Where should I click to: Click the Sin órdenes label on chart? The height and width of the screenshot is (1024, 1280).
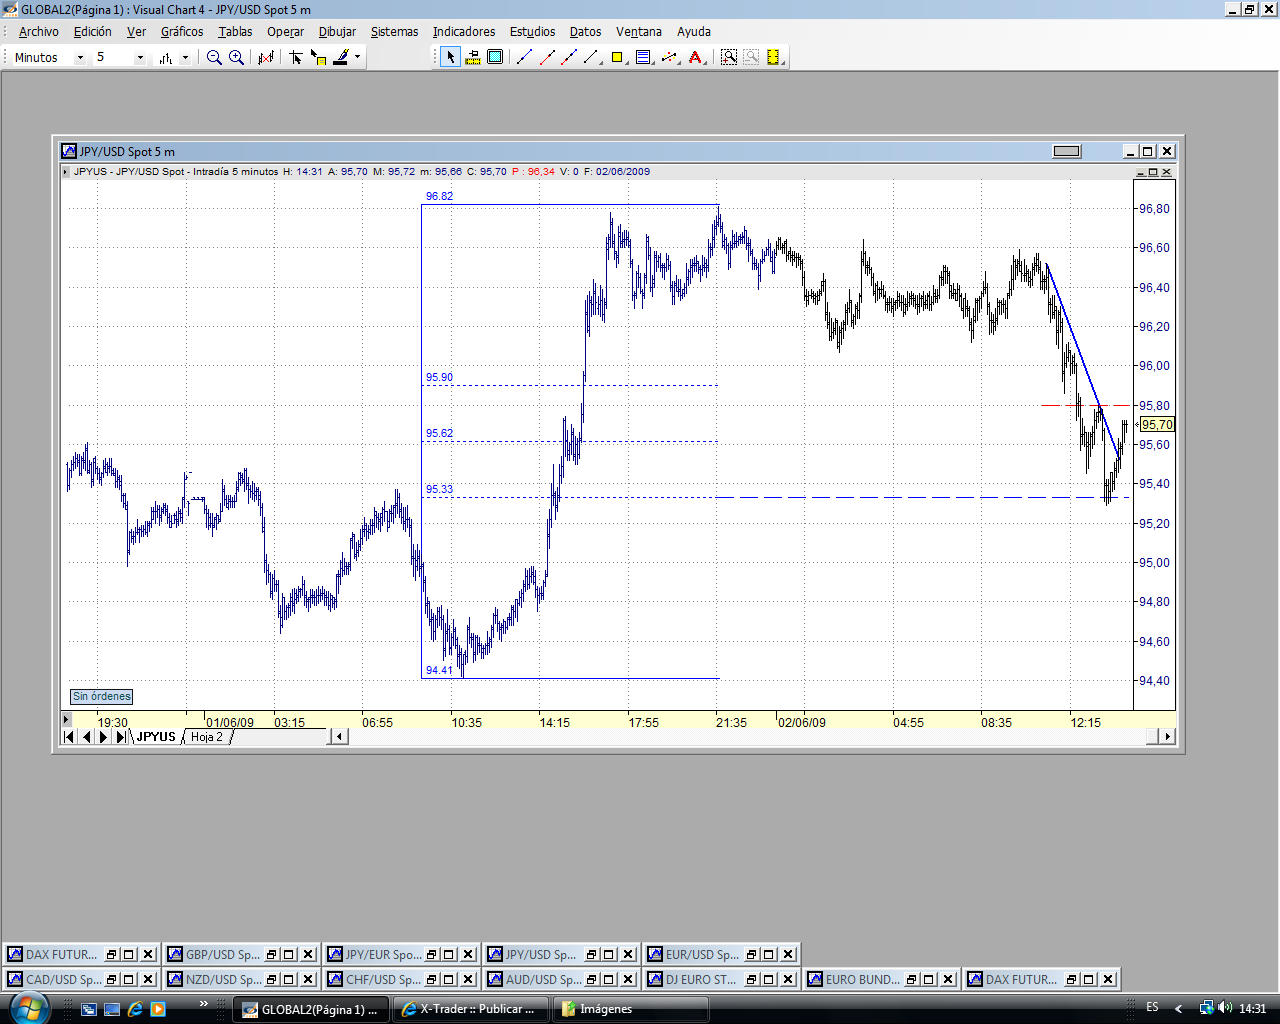101,696
